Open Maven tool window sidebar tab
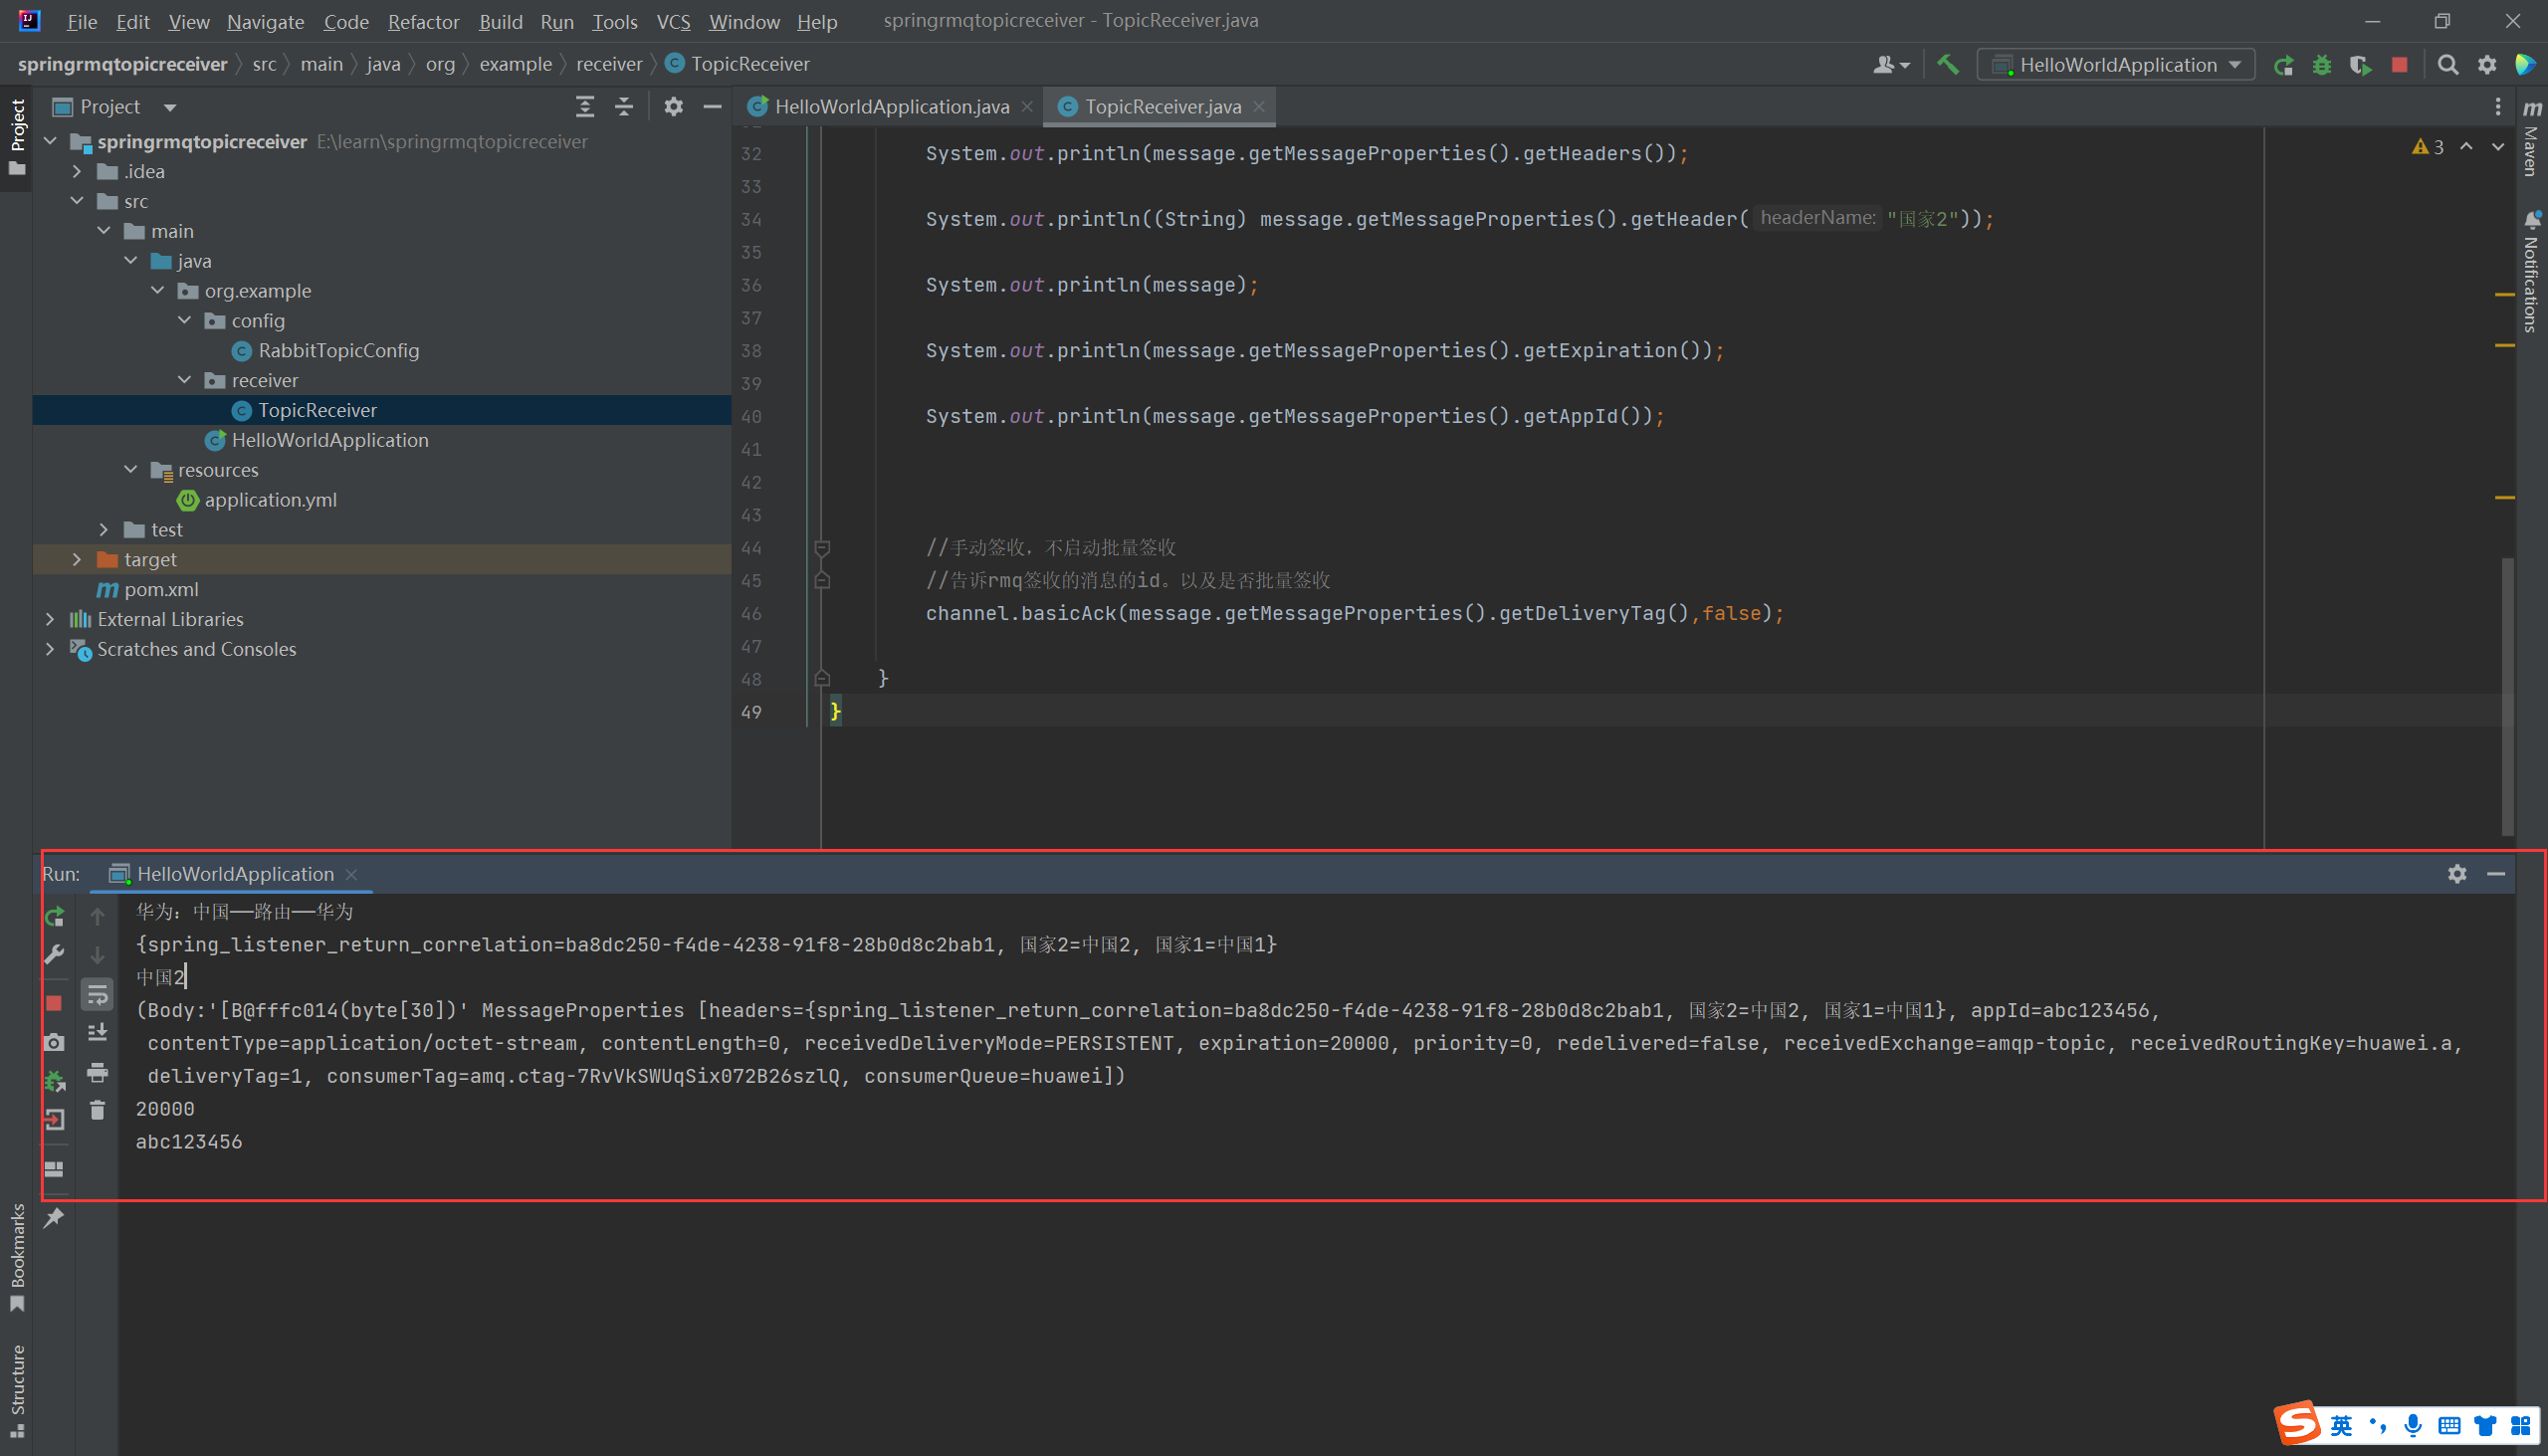This screenshot has width=2548, height=1456. coord(2531,140)
